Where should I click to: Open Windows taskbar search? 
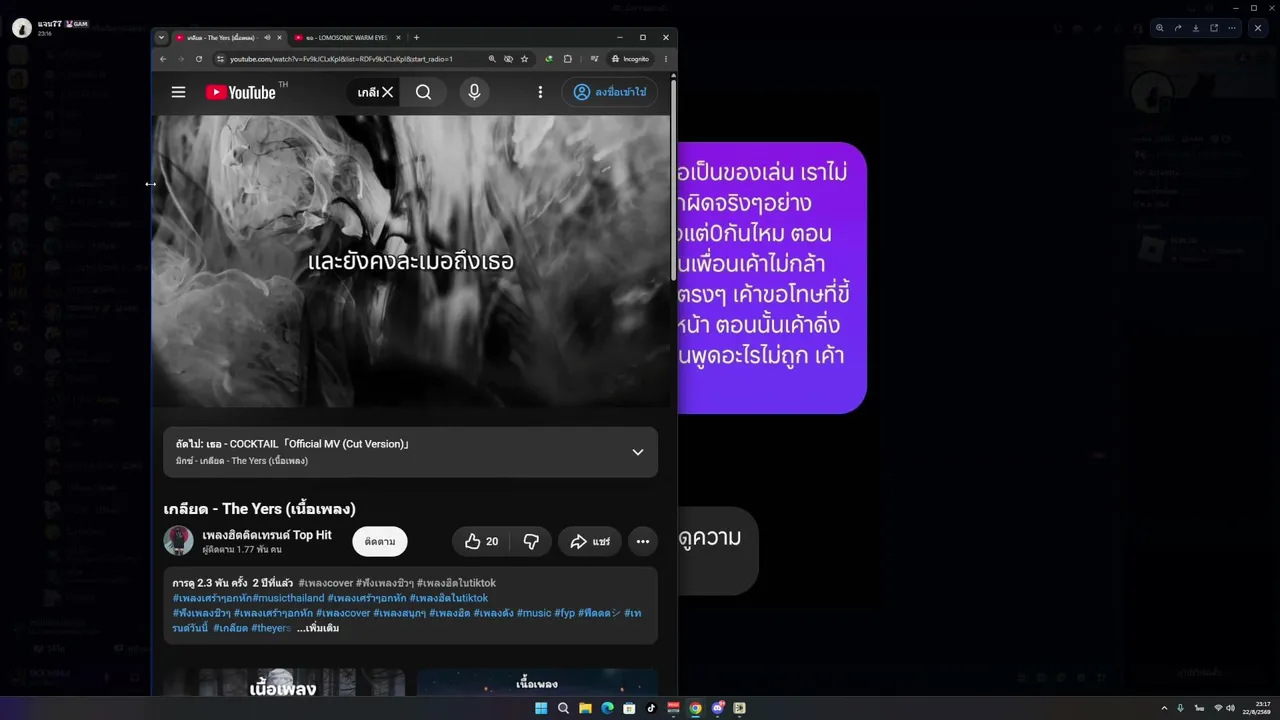[563, 708]
